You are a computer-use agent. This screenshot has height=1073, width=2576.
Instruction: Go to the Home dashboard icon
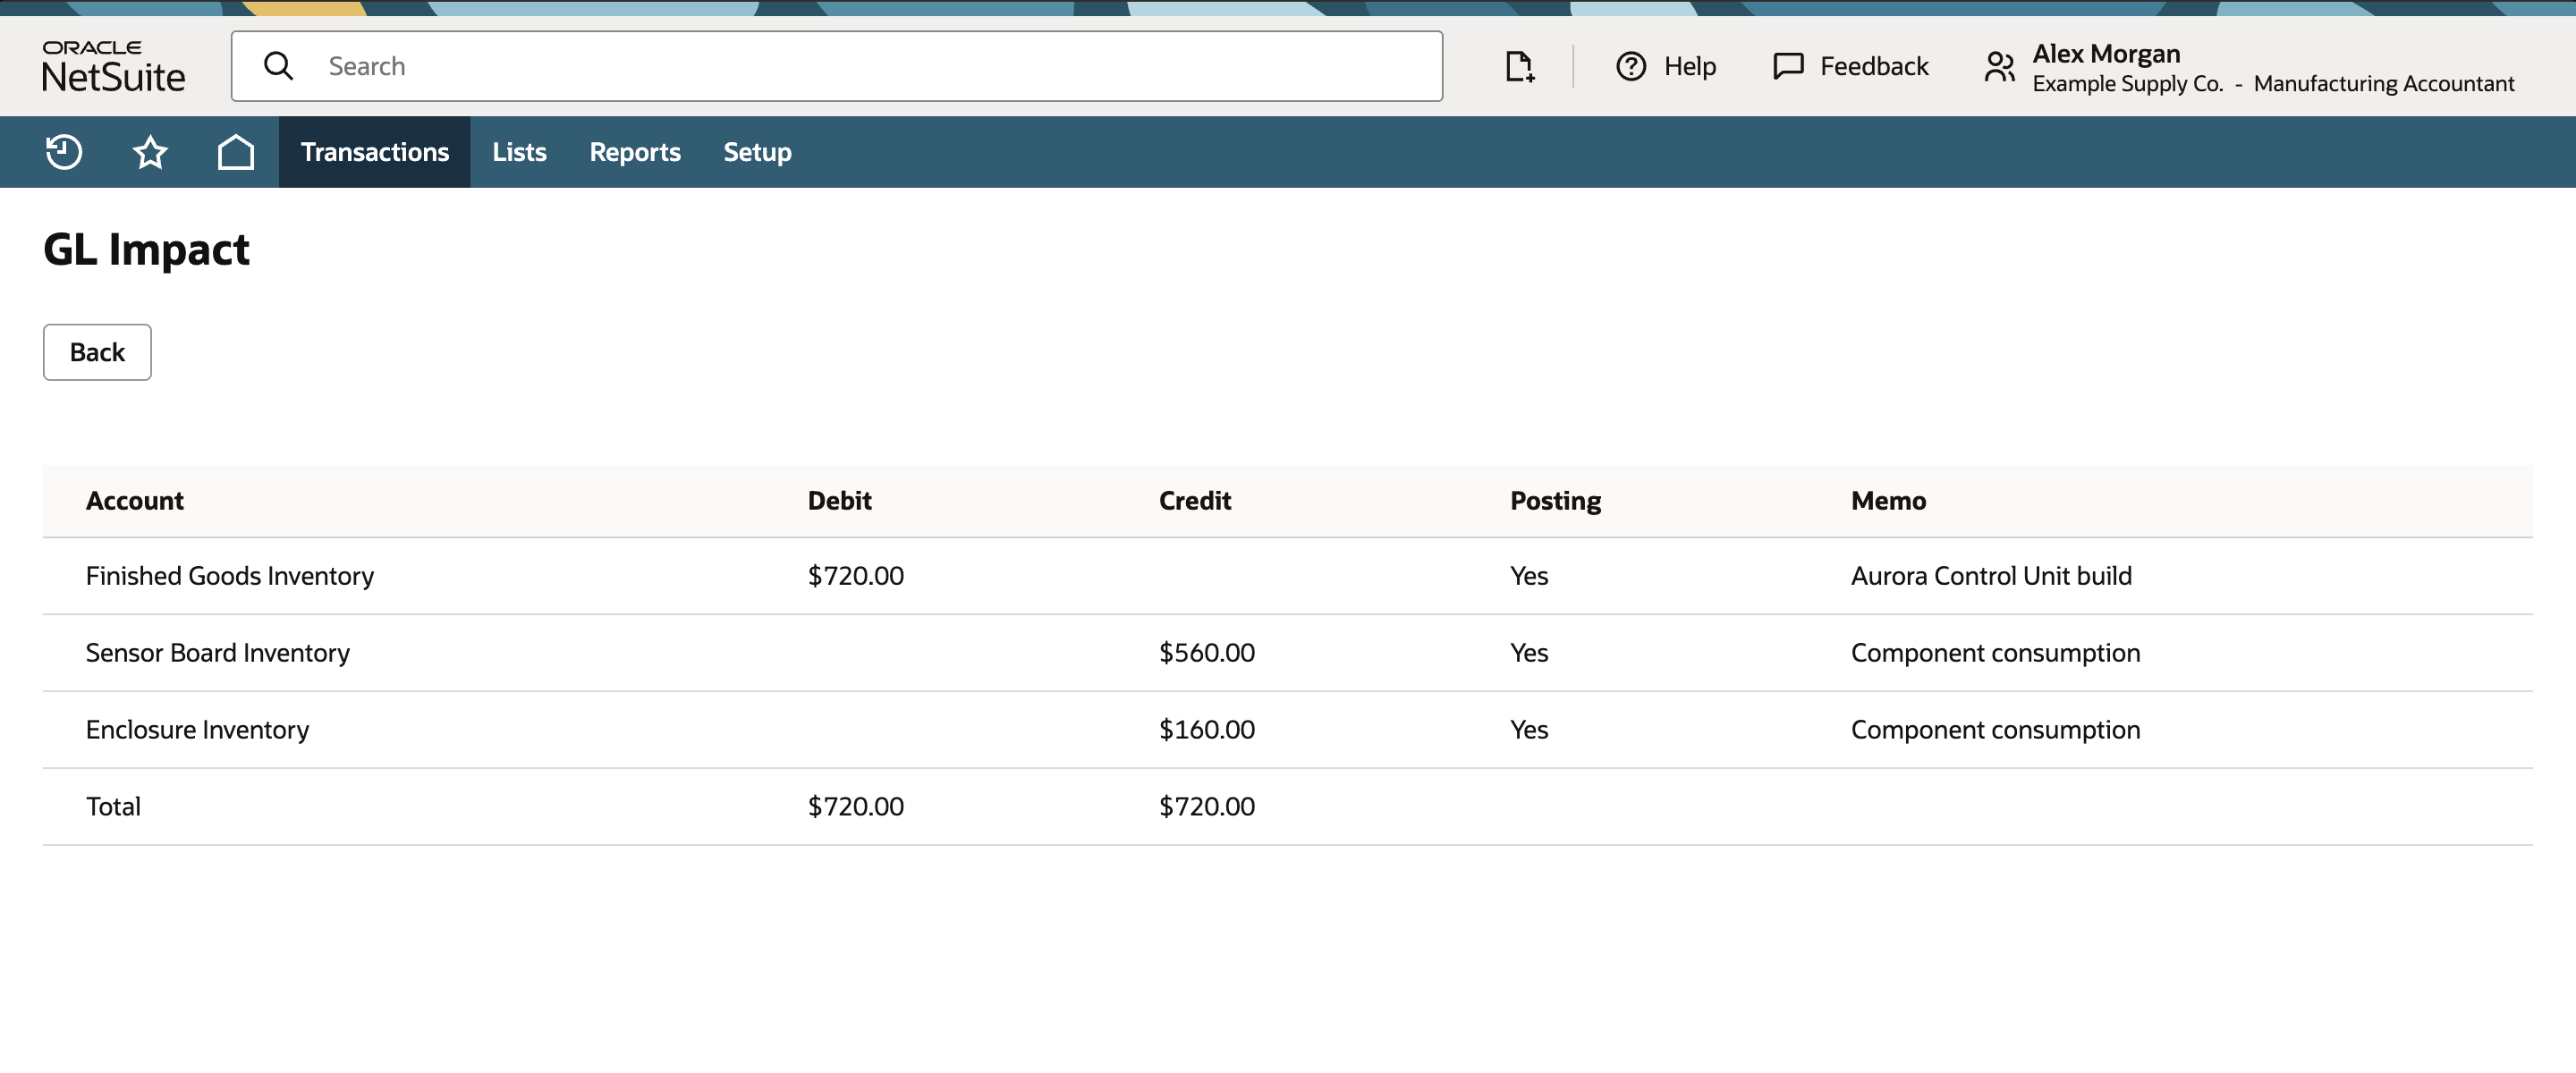pos(236,152)
